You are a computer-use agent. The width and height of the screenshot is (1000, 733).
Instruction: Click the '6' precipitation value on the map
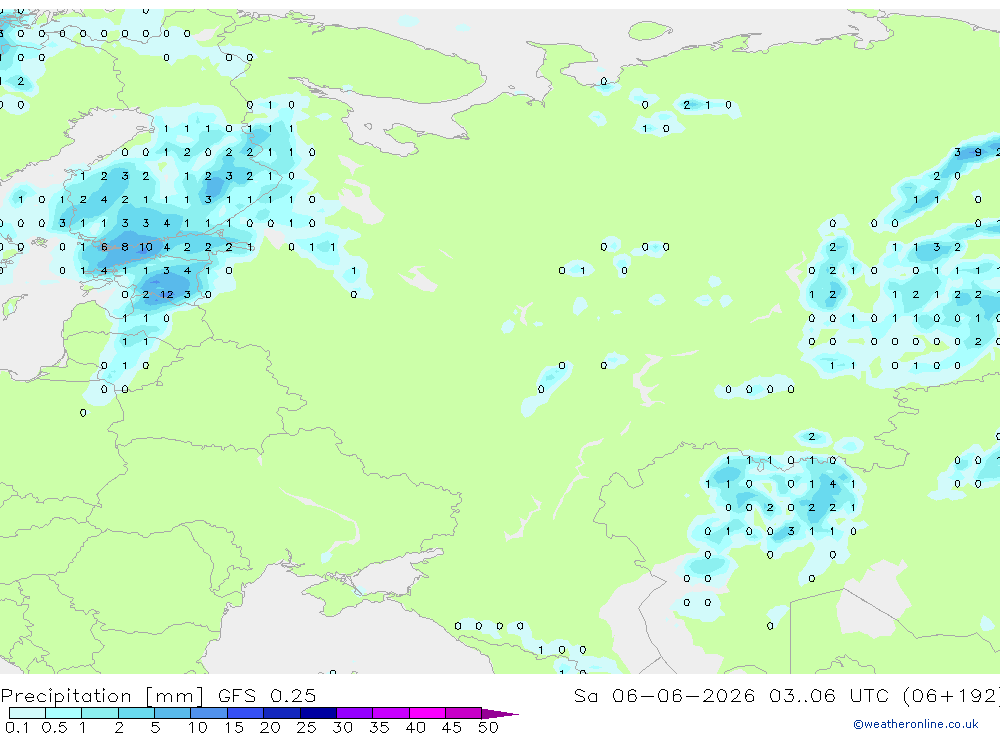[104, 247]
